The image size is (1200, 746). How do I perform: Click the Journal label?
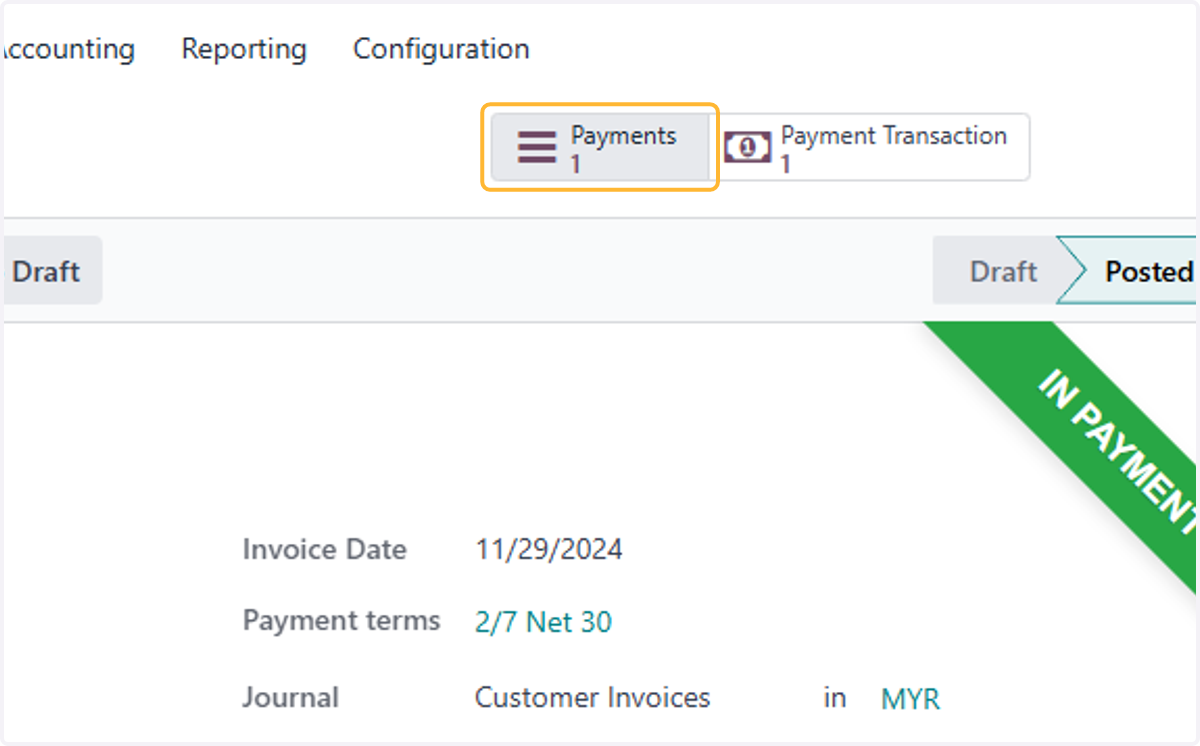(290, 697)
